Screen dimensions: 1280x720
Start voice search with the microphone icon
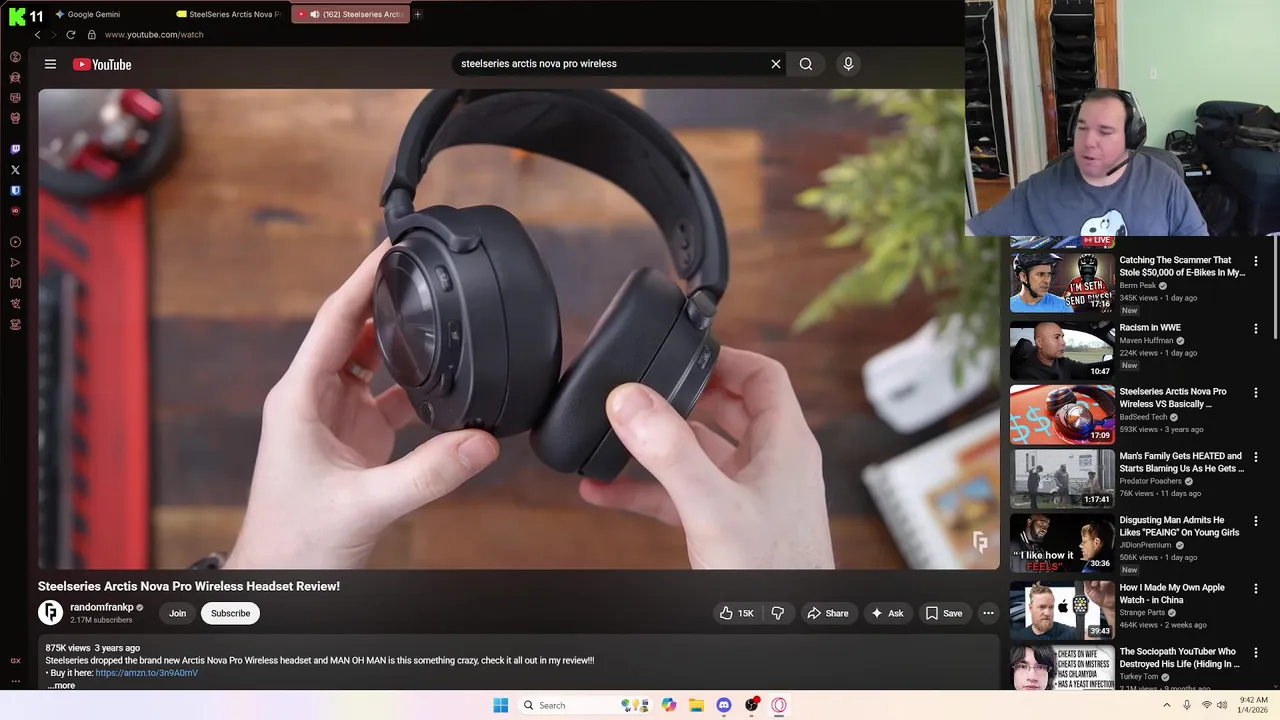click(x=848, y=64)
